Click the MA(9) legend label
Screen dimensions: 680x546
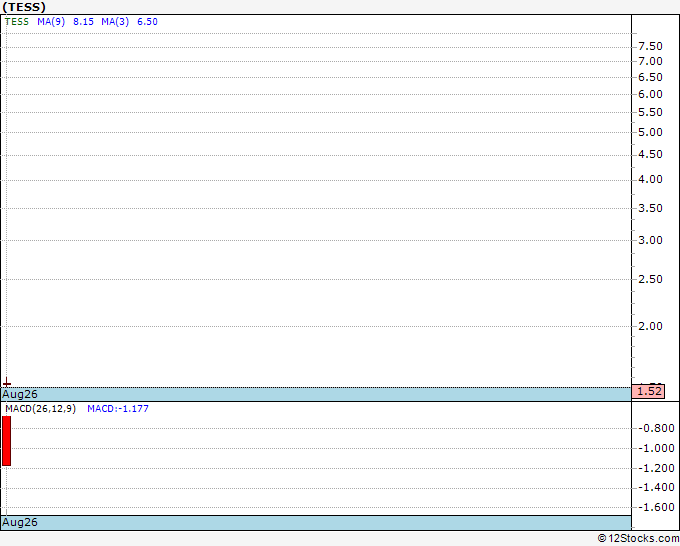coord(51,22)
